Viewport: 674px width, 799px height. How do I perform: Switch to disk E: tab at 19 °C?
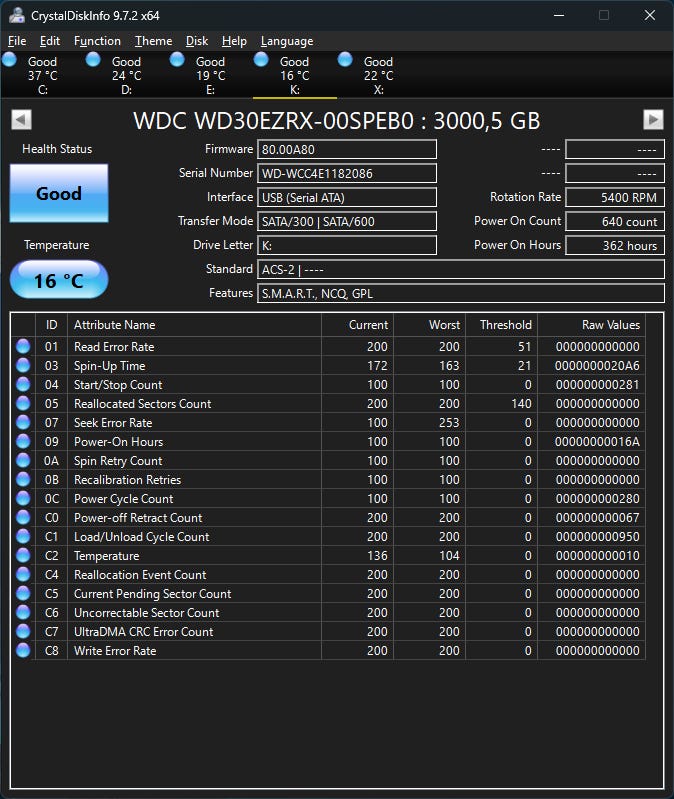click(210, 75)
